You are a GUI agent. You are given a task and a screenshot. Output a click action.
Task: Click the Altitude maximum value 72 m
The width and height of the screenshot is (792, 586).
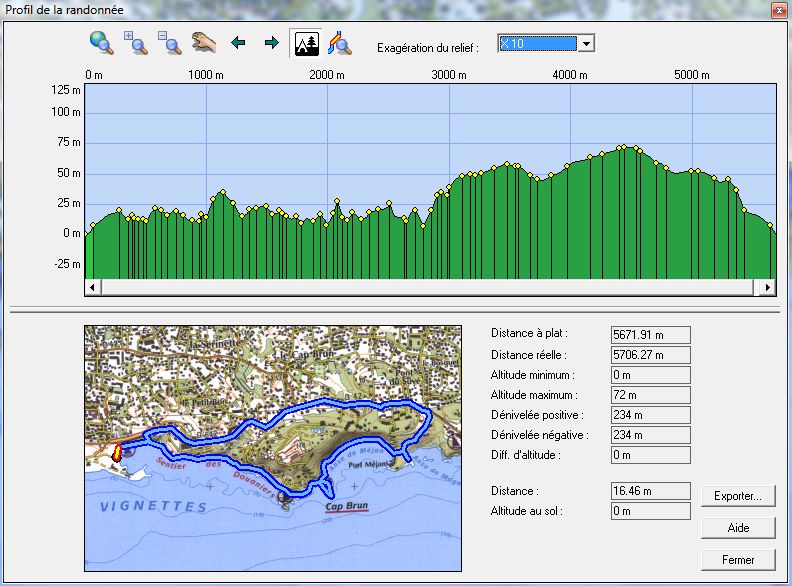pyautogui.click(x=651, y=395)
